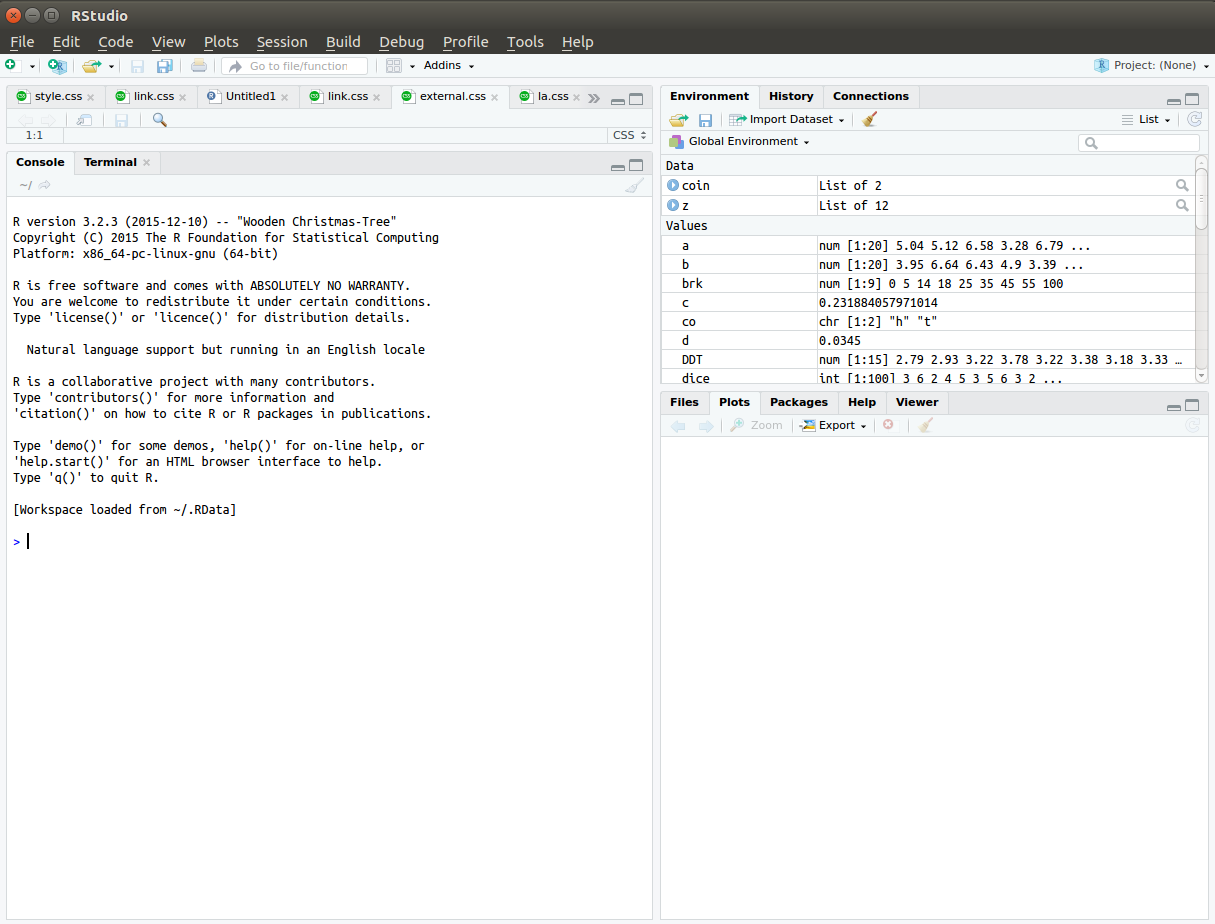Inspect the coin list with its magnifier icon
This screenshot has height=924, width=1215.
click(1182, 186)
